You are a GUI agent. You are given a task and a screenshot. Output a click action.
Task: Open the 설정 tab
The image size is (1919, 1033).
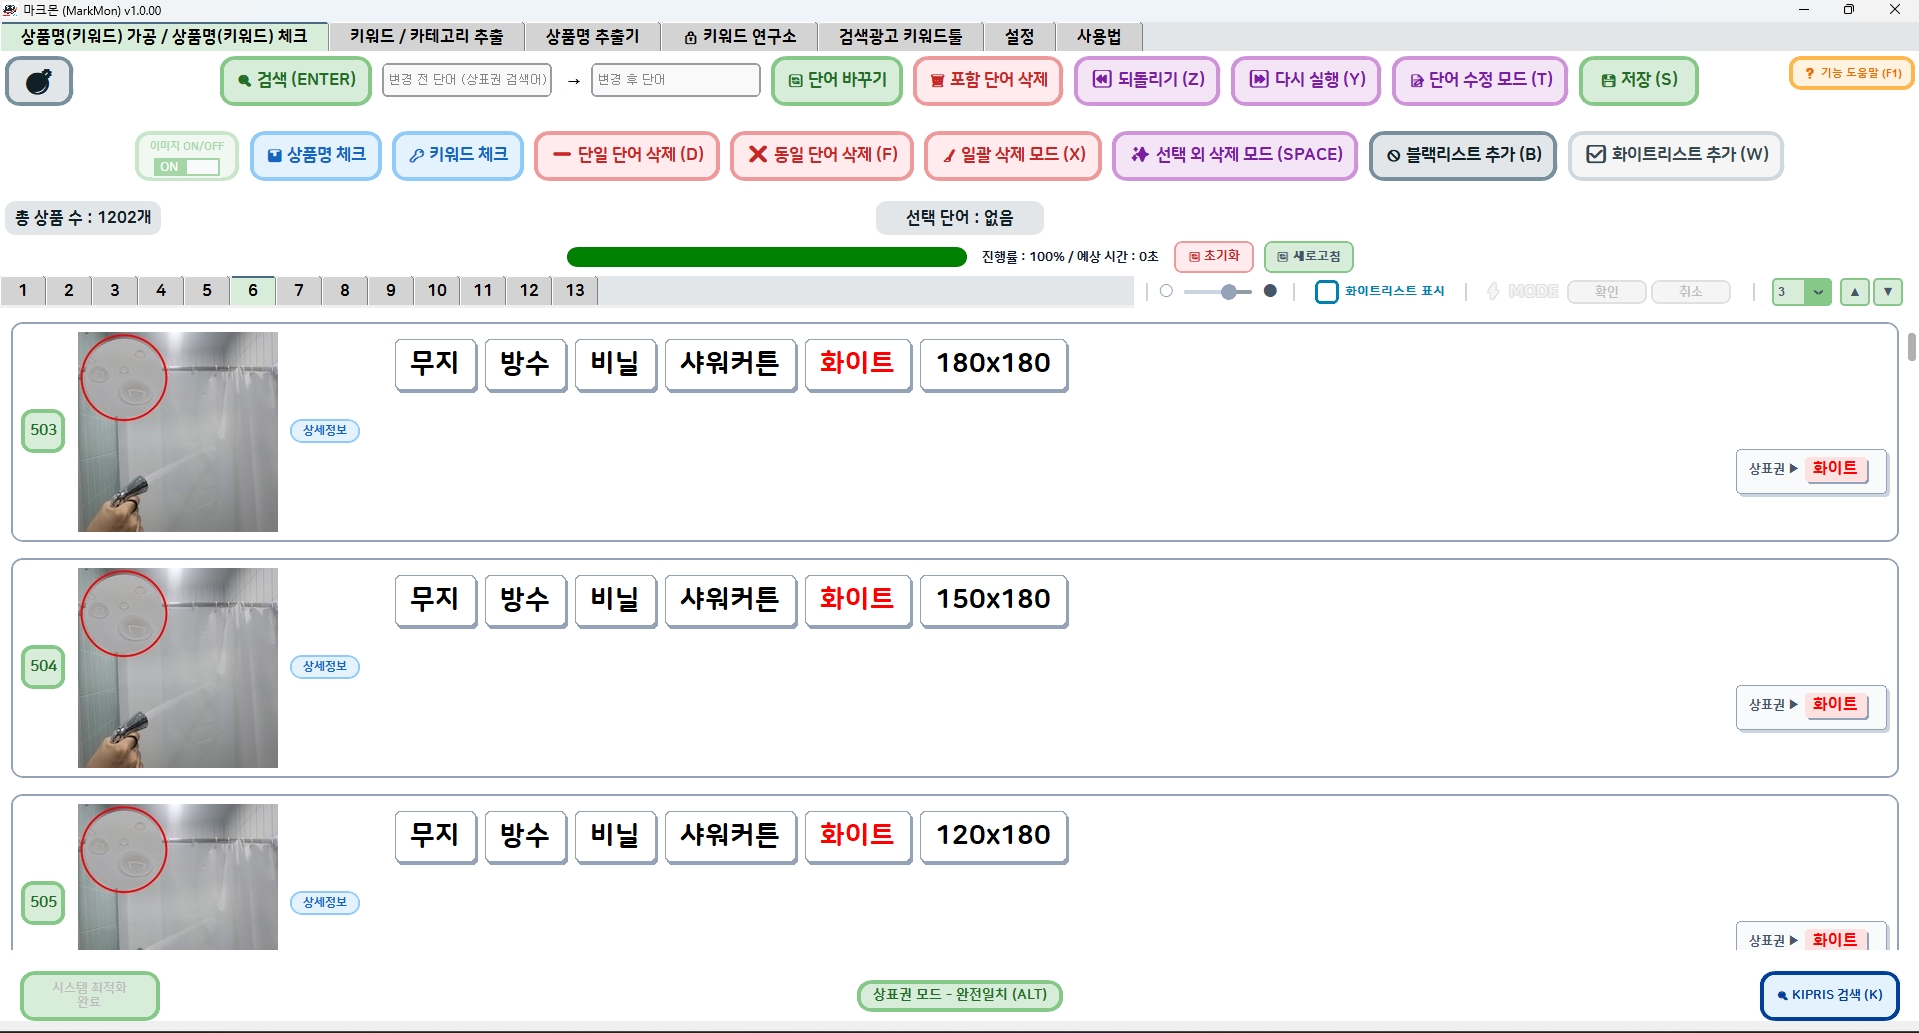[x=1018, y=36]
